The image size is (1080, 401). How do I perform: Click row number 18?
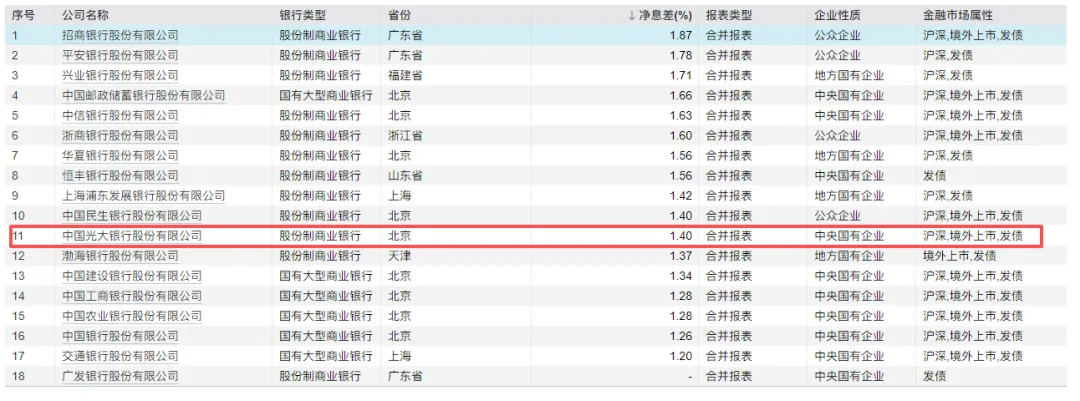(18, 377)
